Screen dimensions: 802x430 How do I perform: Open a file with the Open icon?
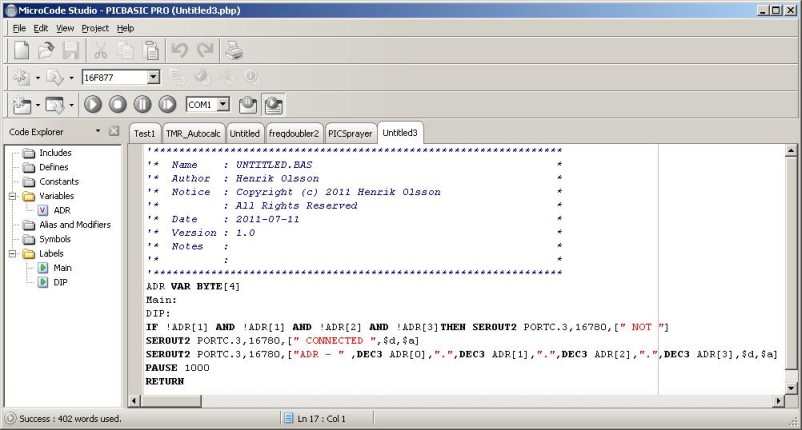point(46,50)
